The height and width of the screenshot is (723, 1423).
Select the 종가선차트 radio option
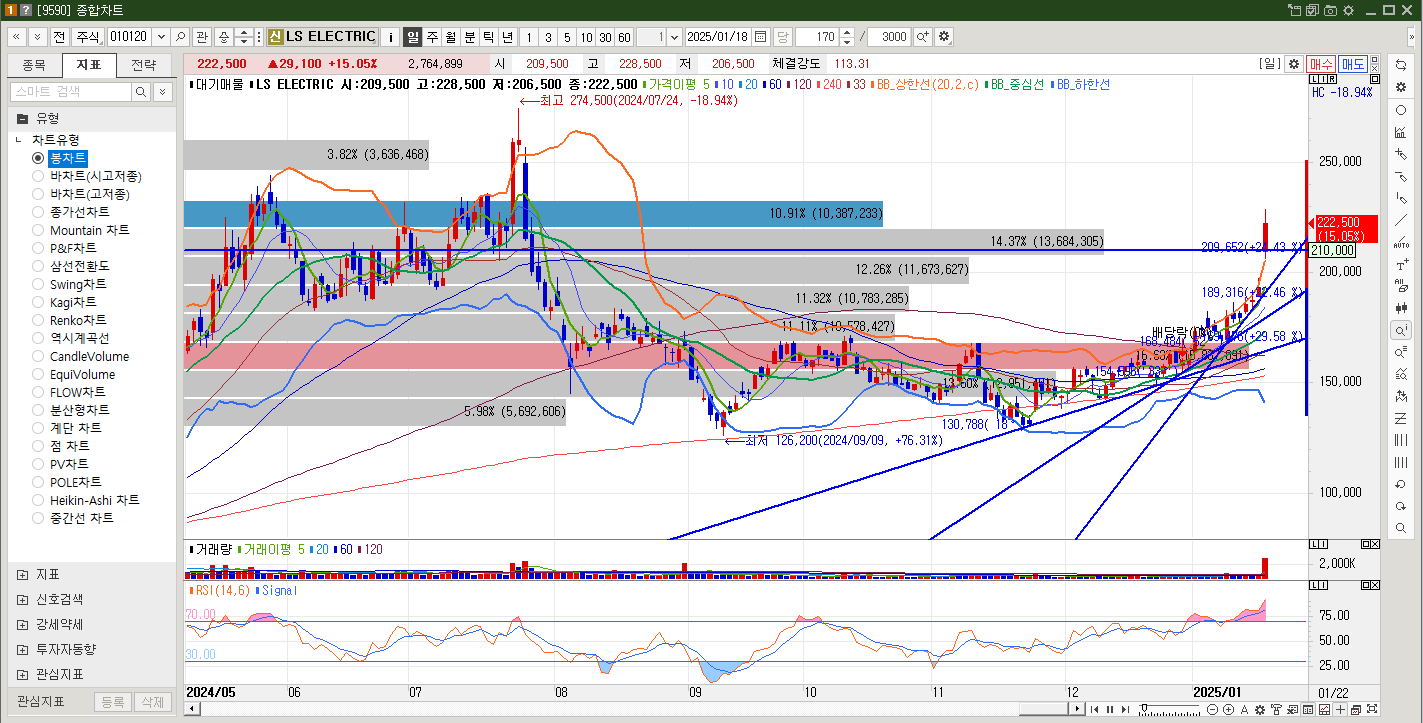coord(38,212)
